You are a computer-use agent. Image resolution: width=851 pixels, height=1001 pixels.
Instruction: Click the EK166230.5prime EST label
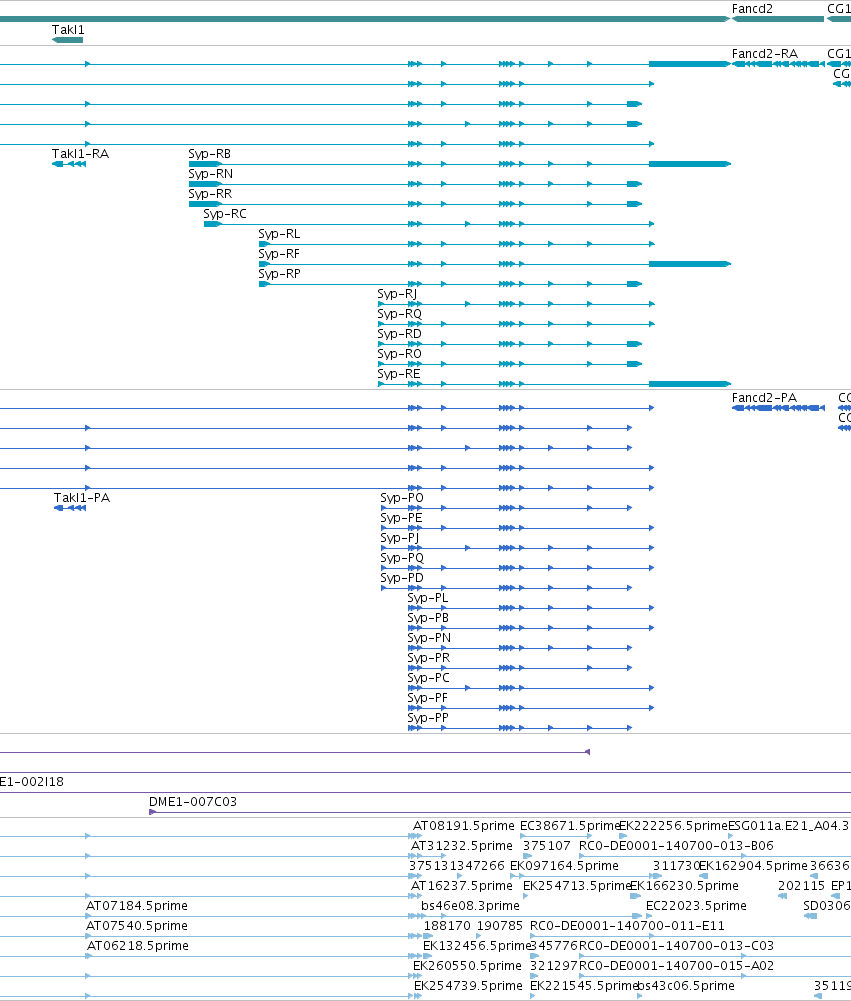coord(684,886)
